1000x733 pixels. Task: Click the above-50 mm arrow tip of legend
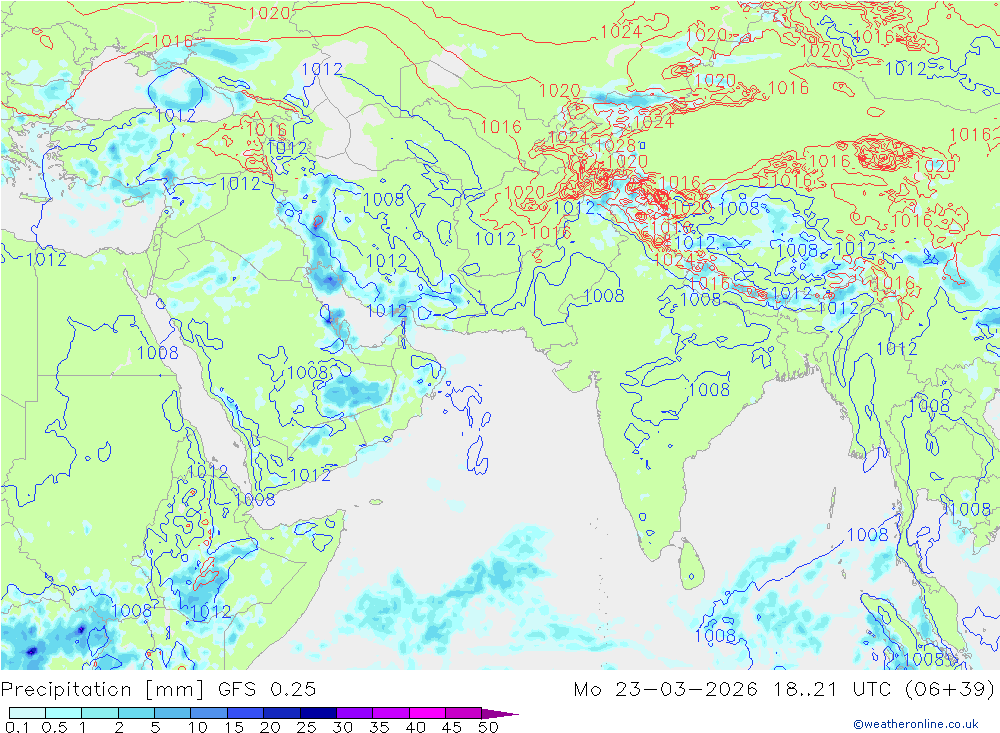click(x=500, y=713)
